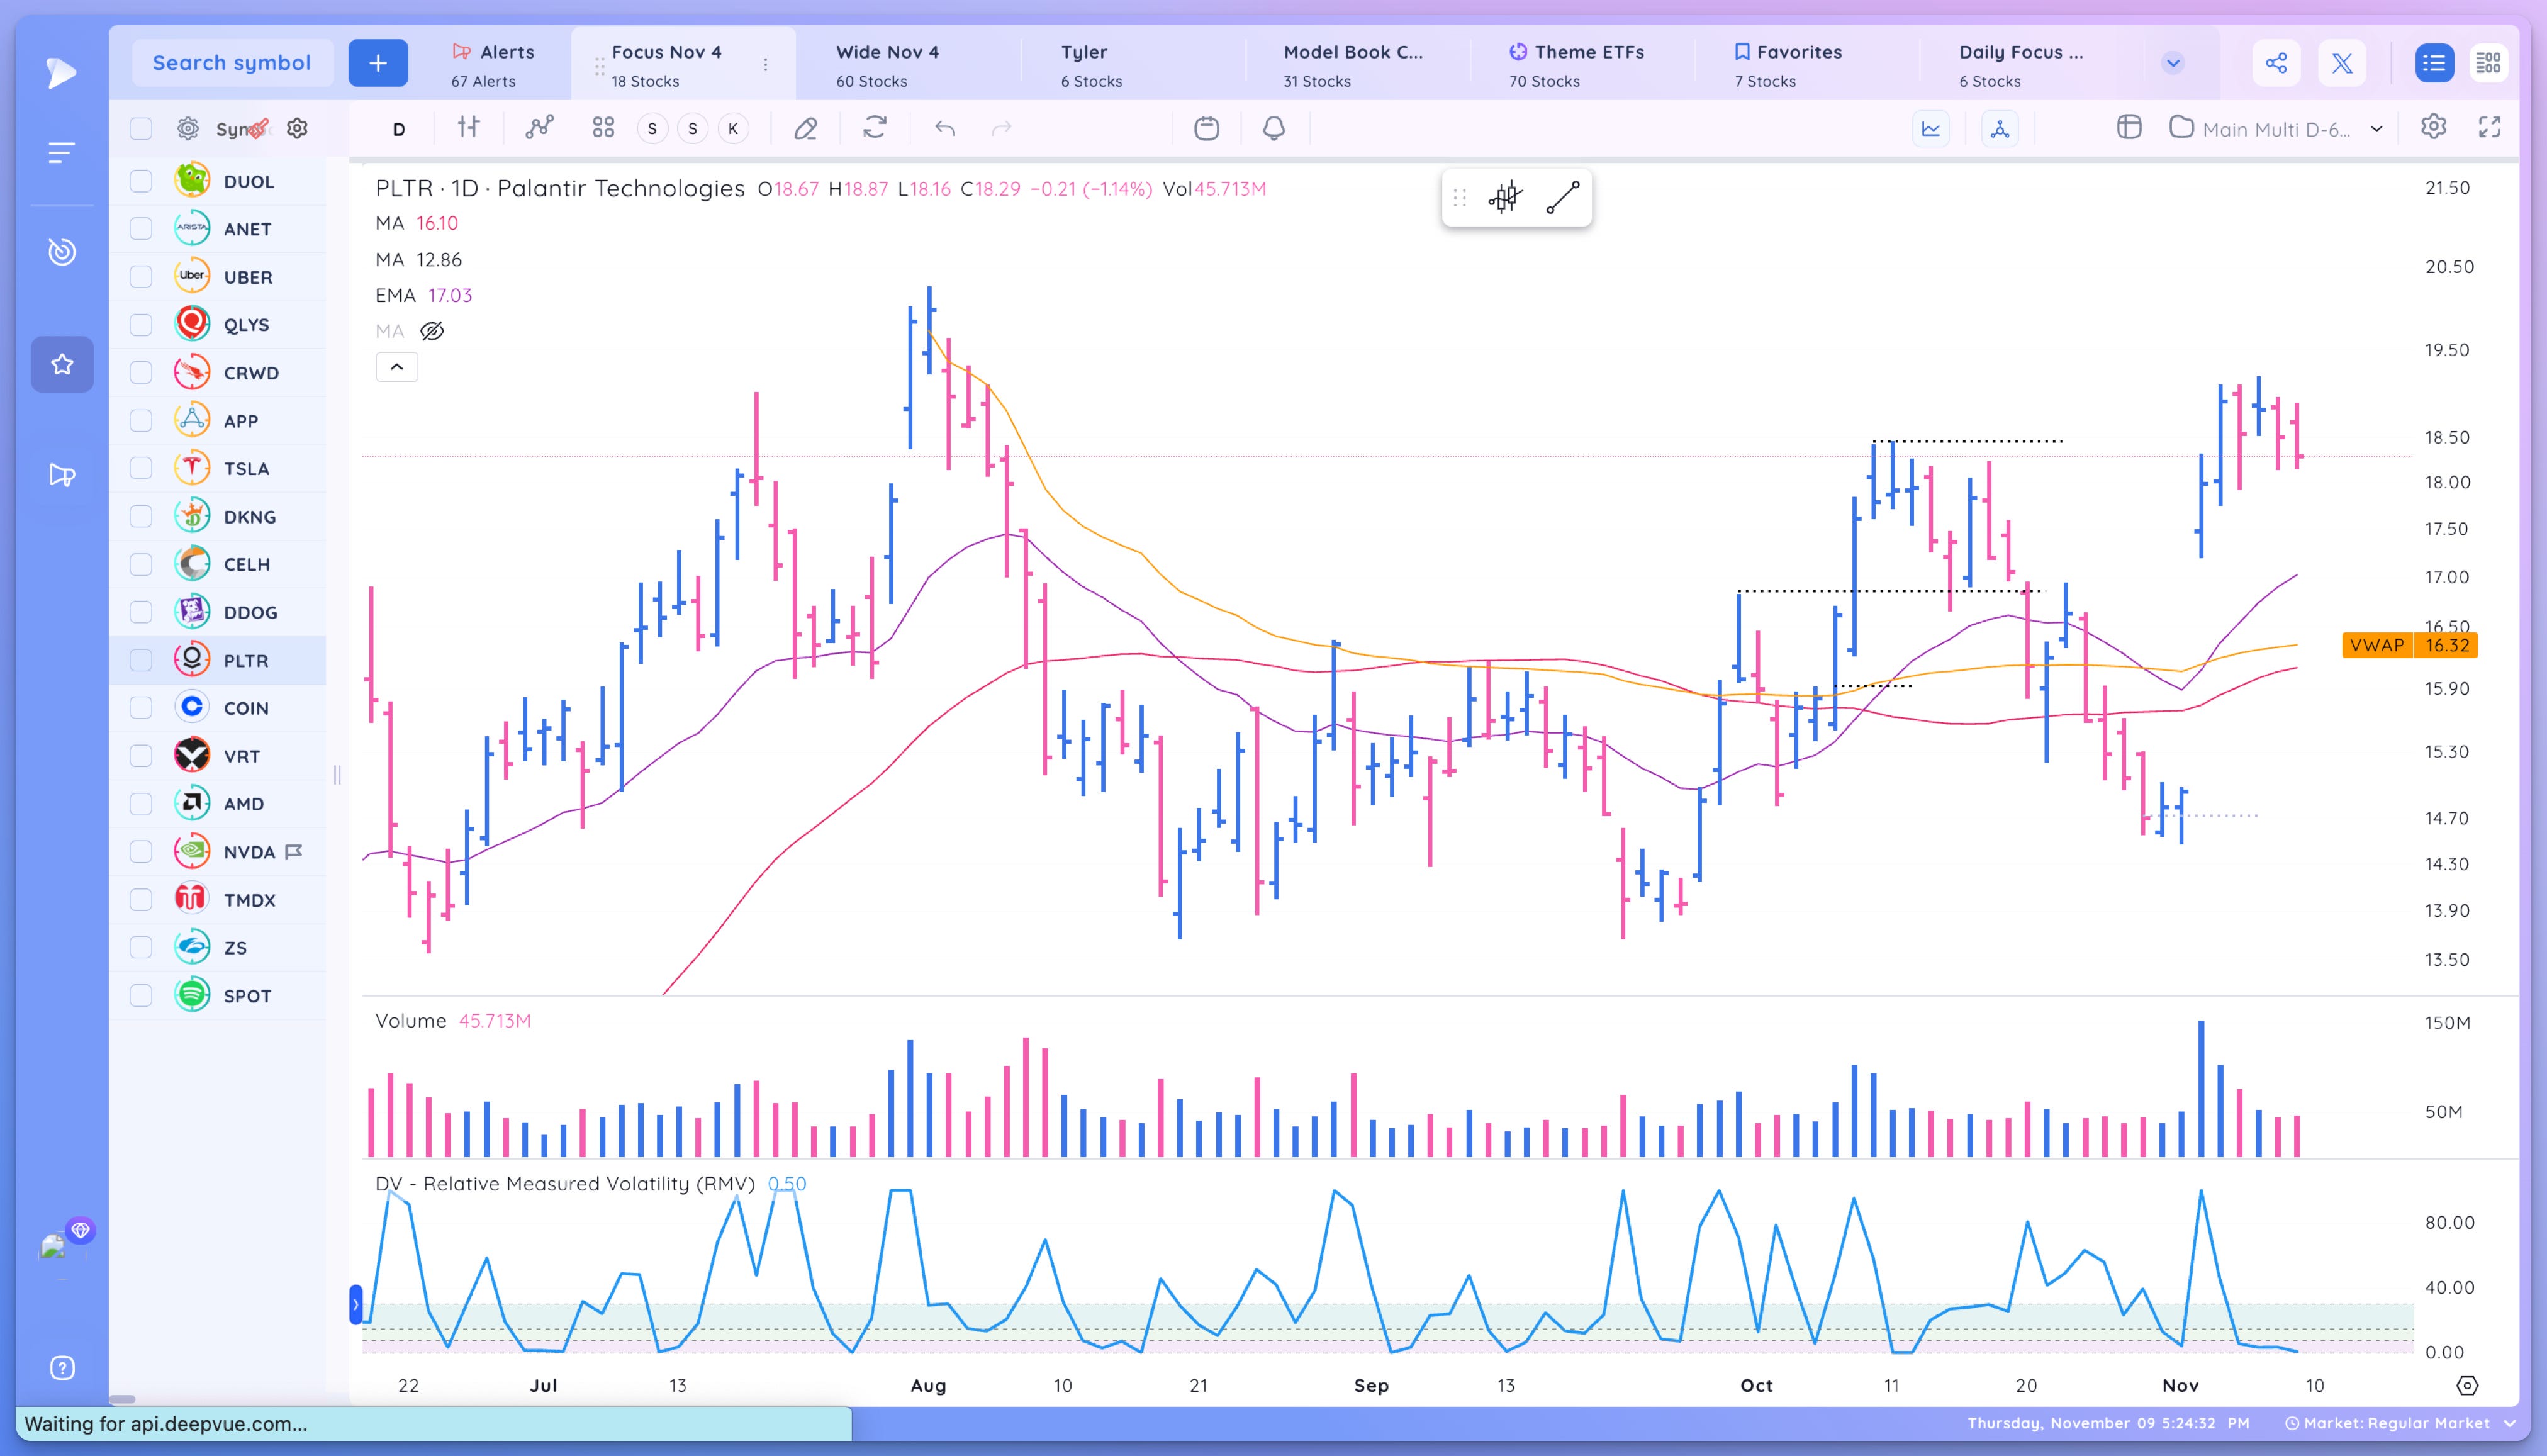Switch to multi-chart grid view icon
Screen dimensions: 2547x1456
2488,63
